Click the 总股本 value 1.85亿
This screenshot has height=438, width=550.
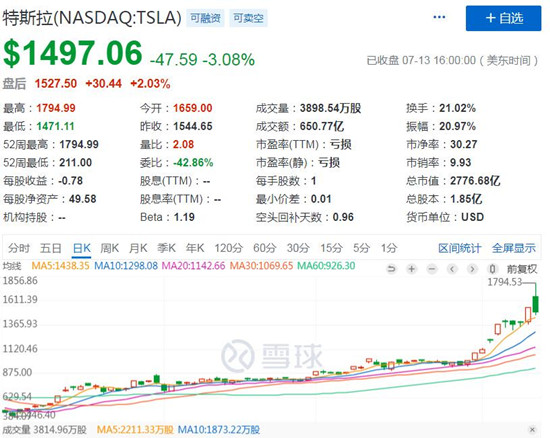(466, 199)
